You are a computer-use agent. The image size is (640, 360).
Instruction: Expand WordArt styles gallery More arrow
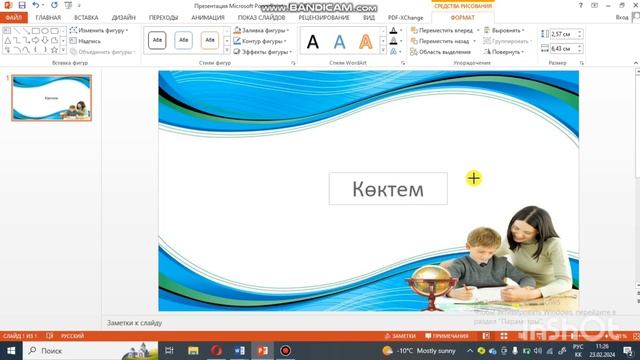(x=383, y=51)
